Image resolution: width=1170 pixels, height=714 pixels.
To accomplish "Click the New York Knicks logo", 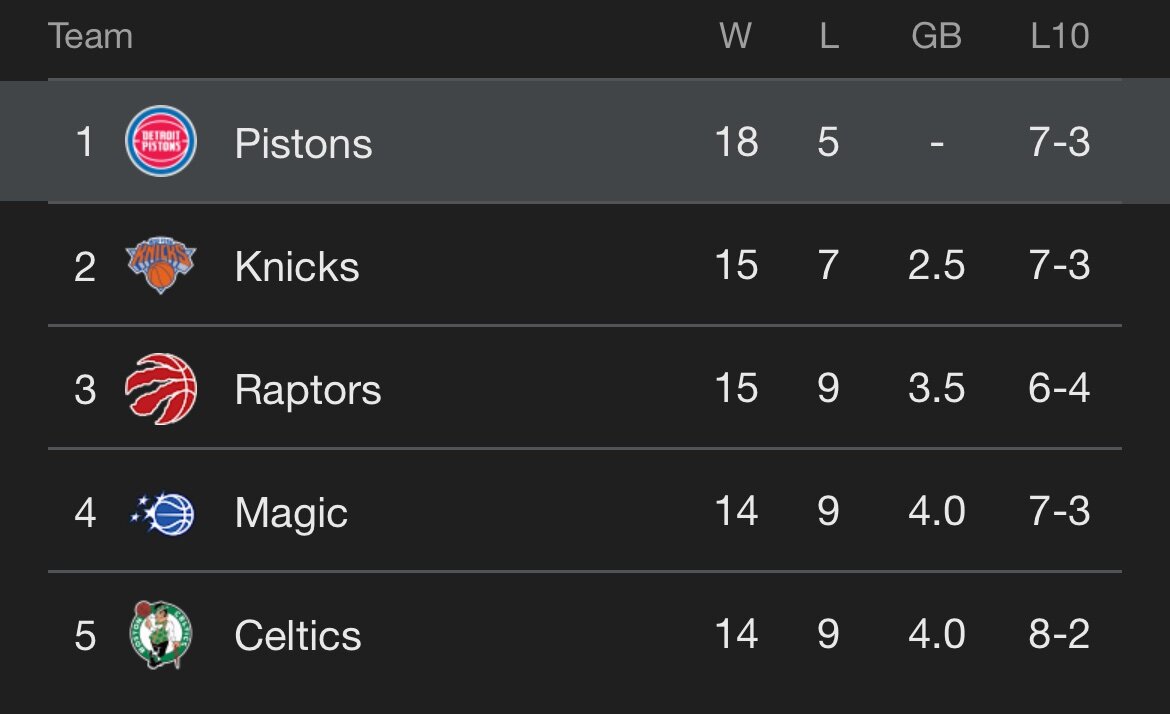I will point(160,266).
